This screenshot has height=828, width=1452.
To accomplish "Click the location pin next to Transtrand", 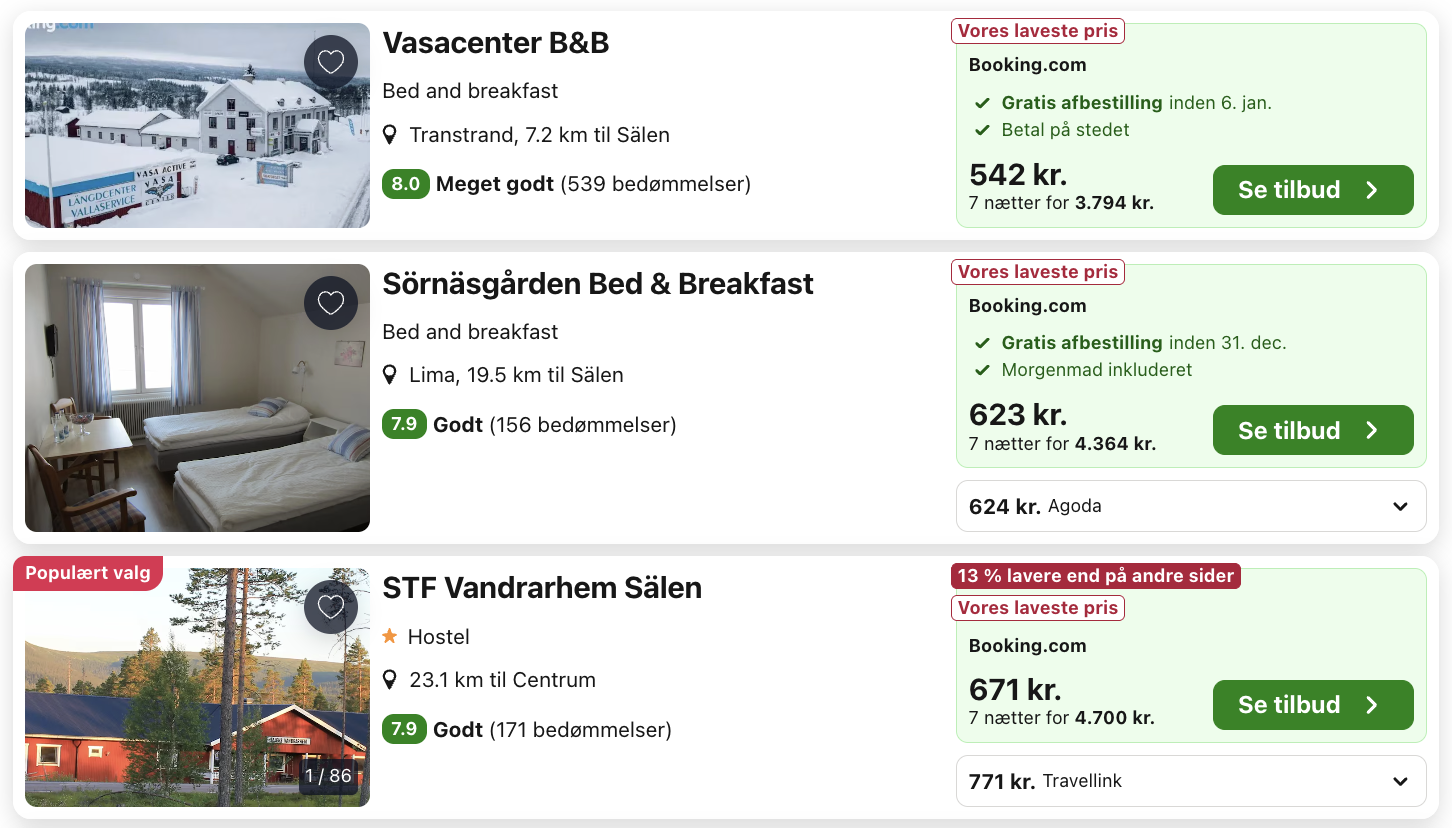I will (x=391, y=134).
